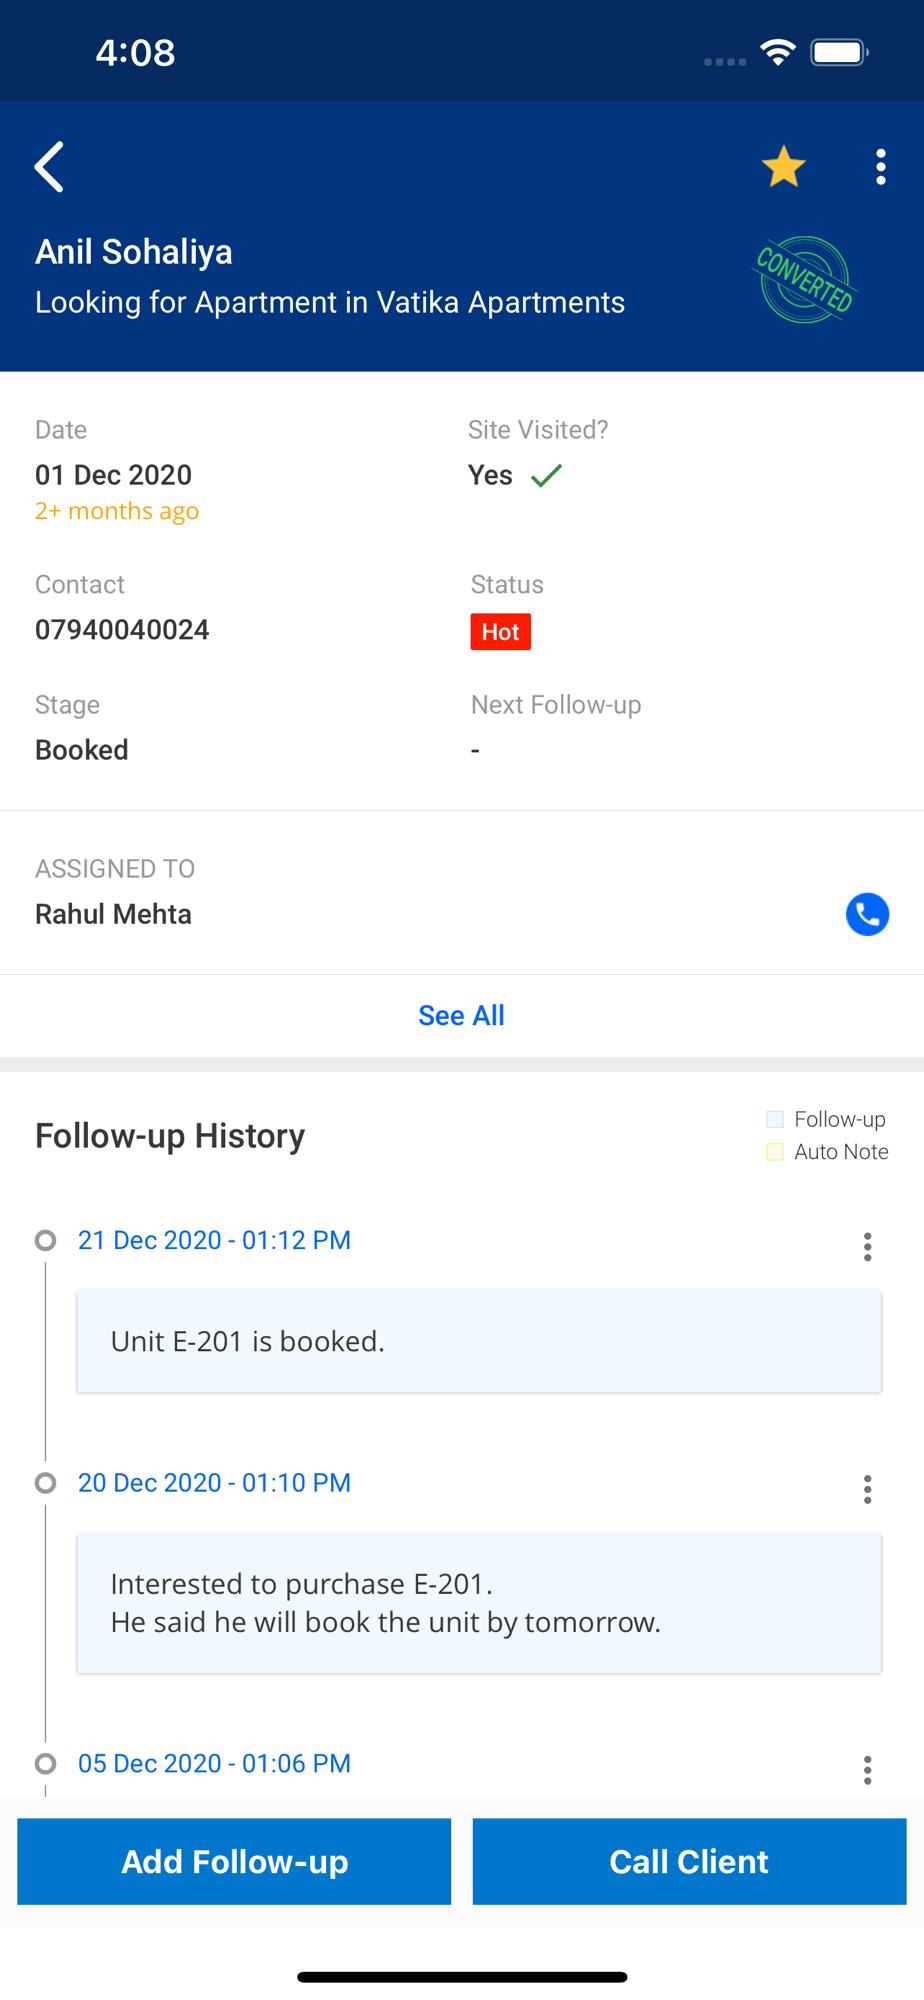This screenshot has width=924, height=2000.
Task: Open the 'Unit E-201 is booked' note
Action: 479,1341
